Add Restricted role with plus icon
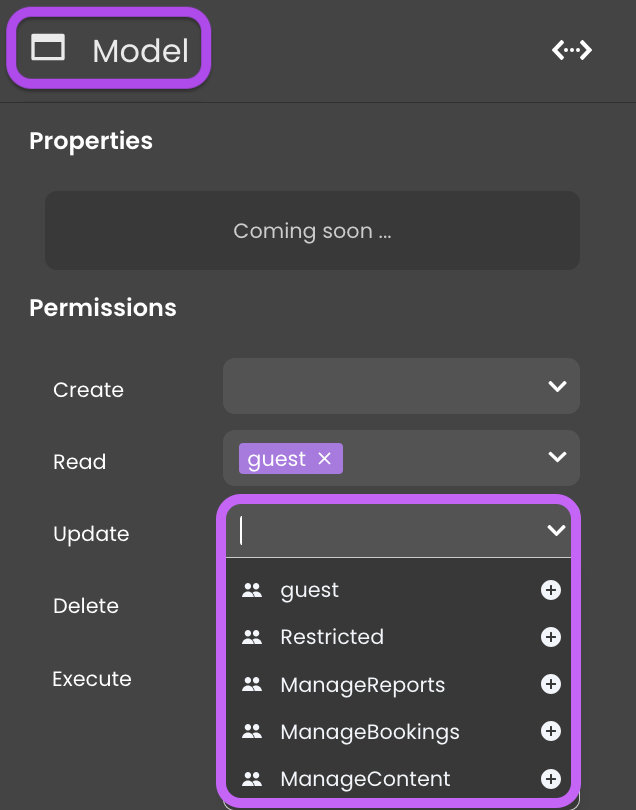 [551, 637]
